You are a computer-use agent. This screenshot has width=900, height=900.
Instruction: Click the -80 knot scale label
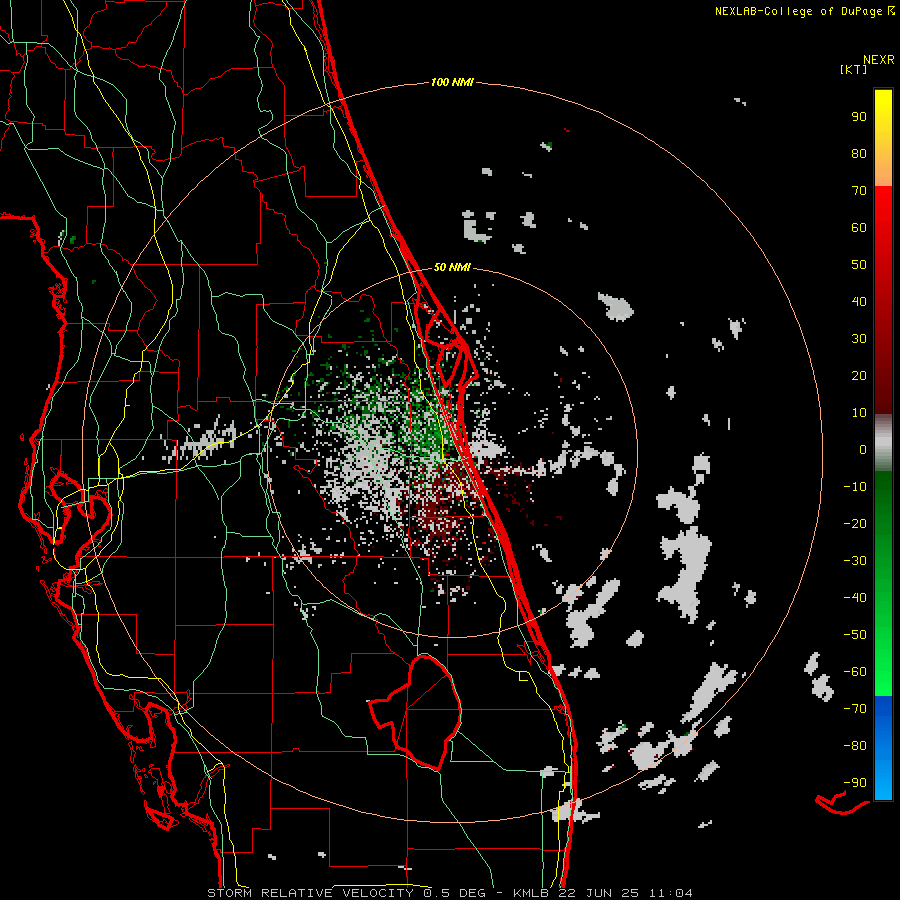(x=855, y=746)
